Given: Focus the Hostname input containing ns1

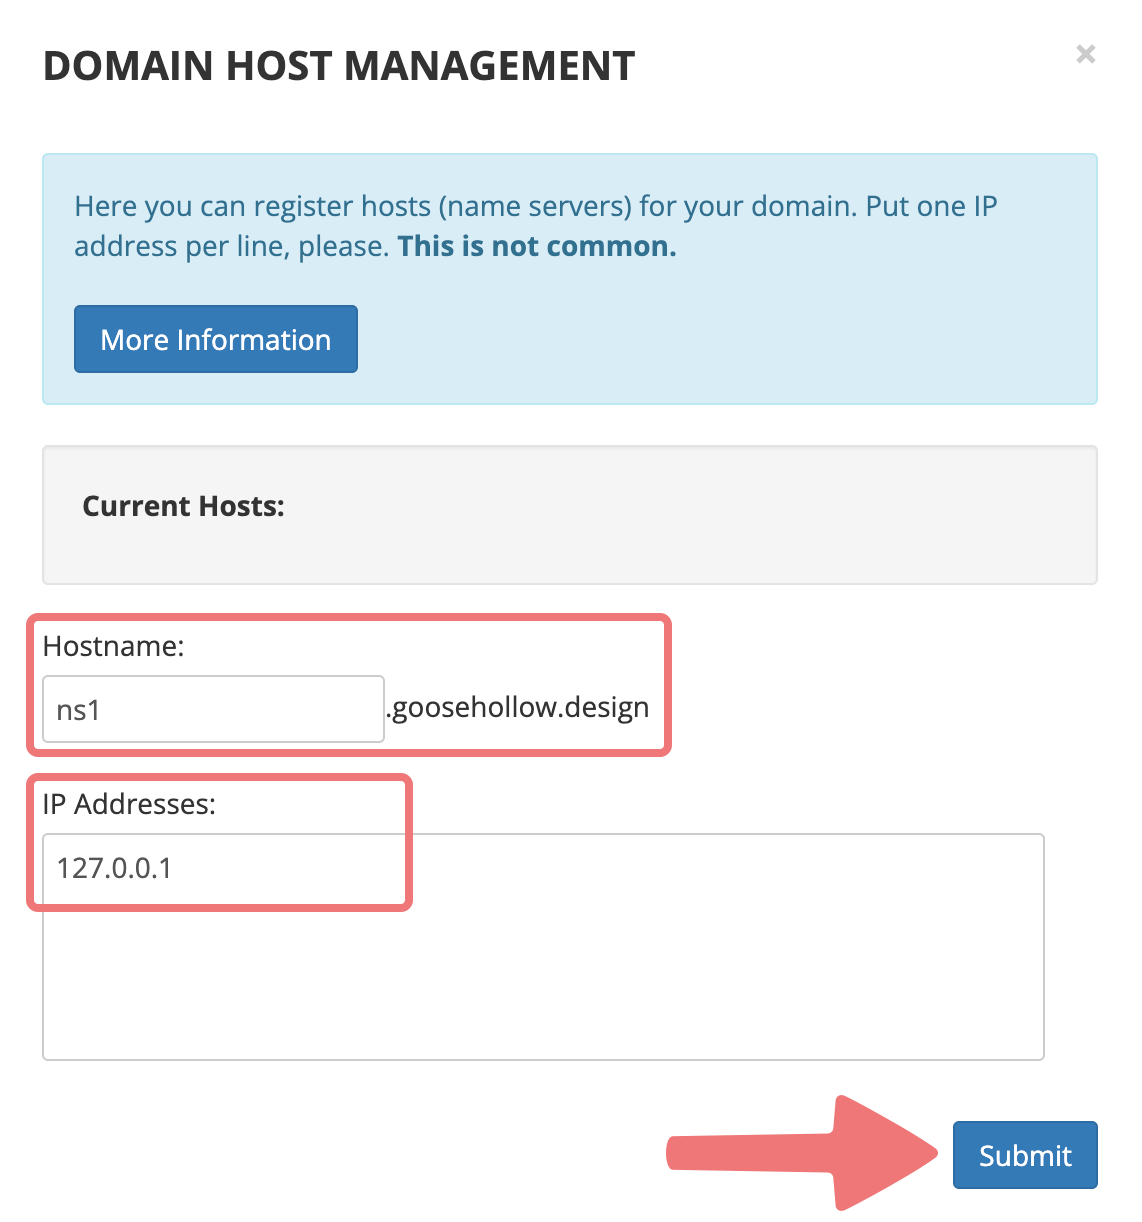Looking at the screenshot, I should (x=212, y=709).
